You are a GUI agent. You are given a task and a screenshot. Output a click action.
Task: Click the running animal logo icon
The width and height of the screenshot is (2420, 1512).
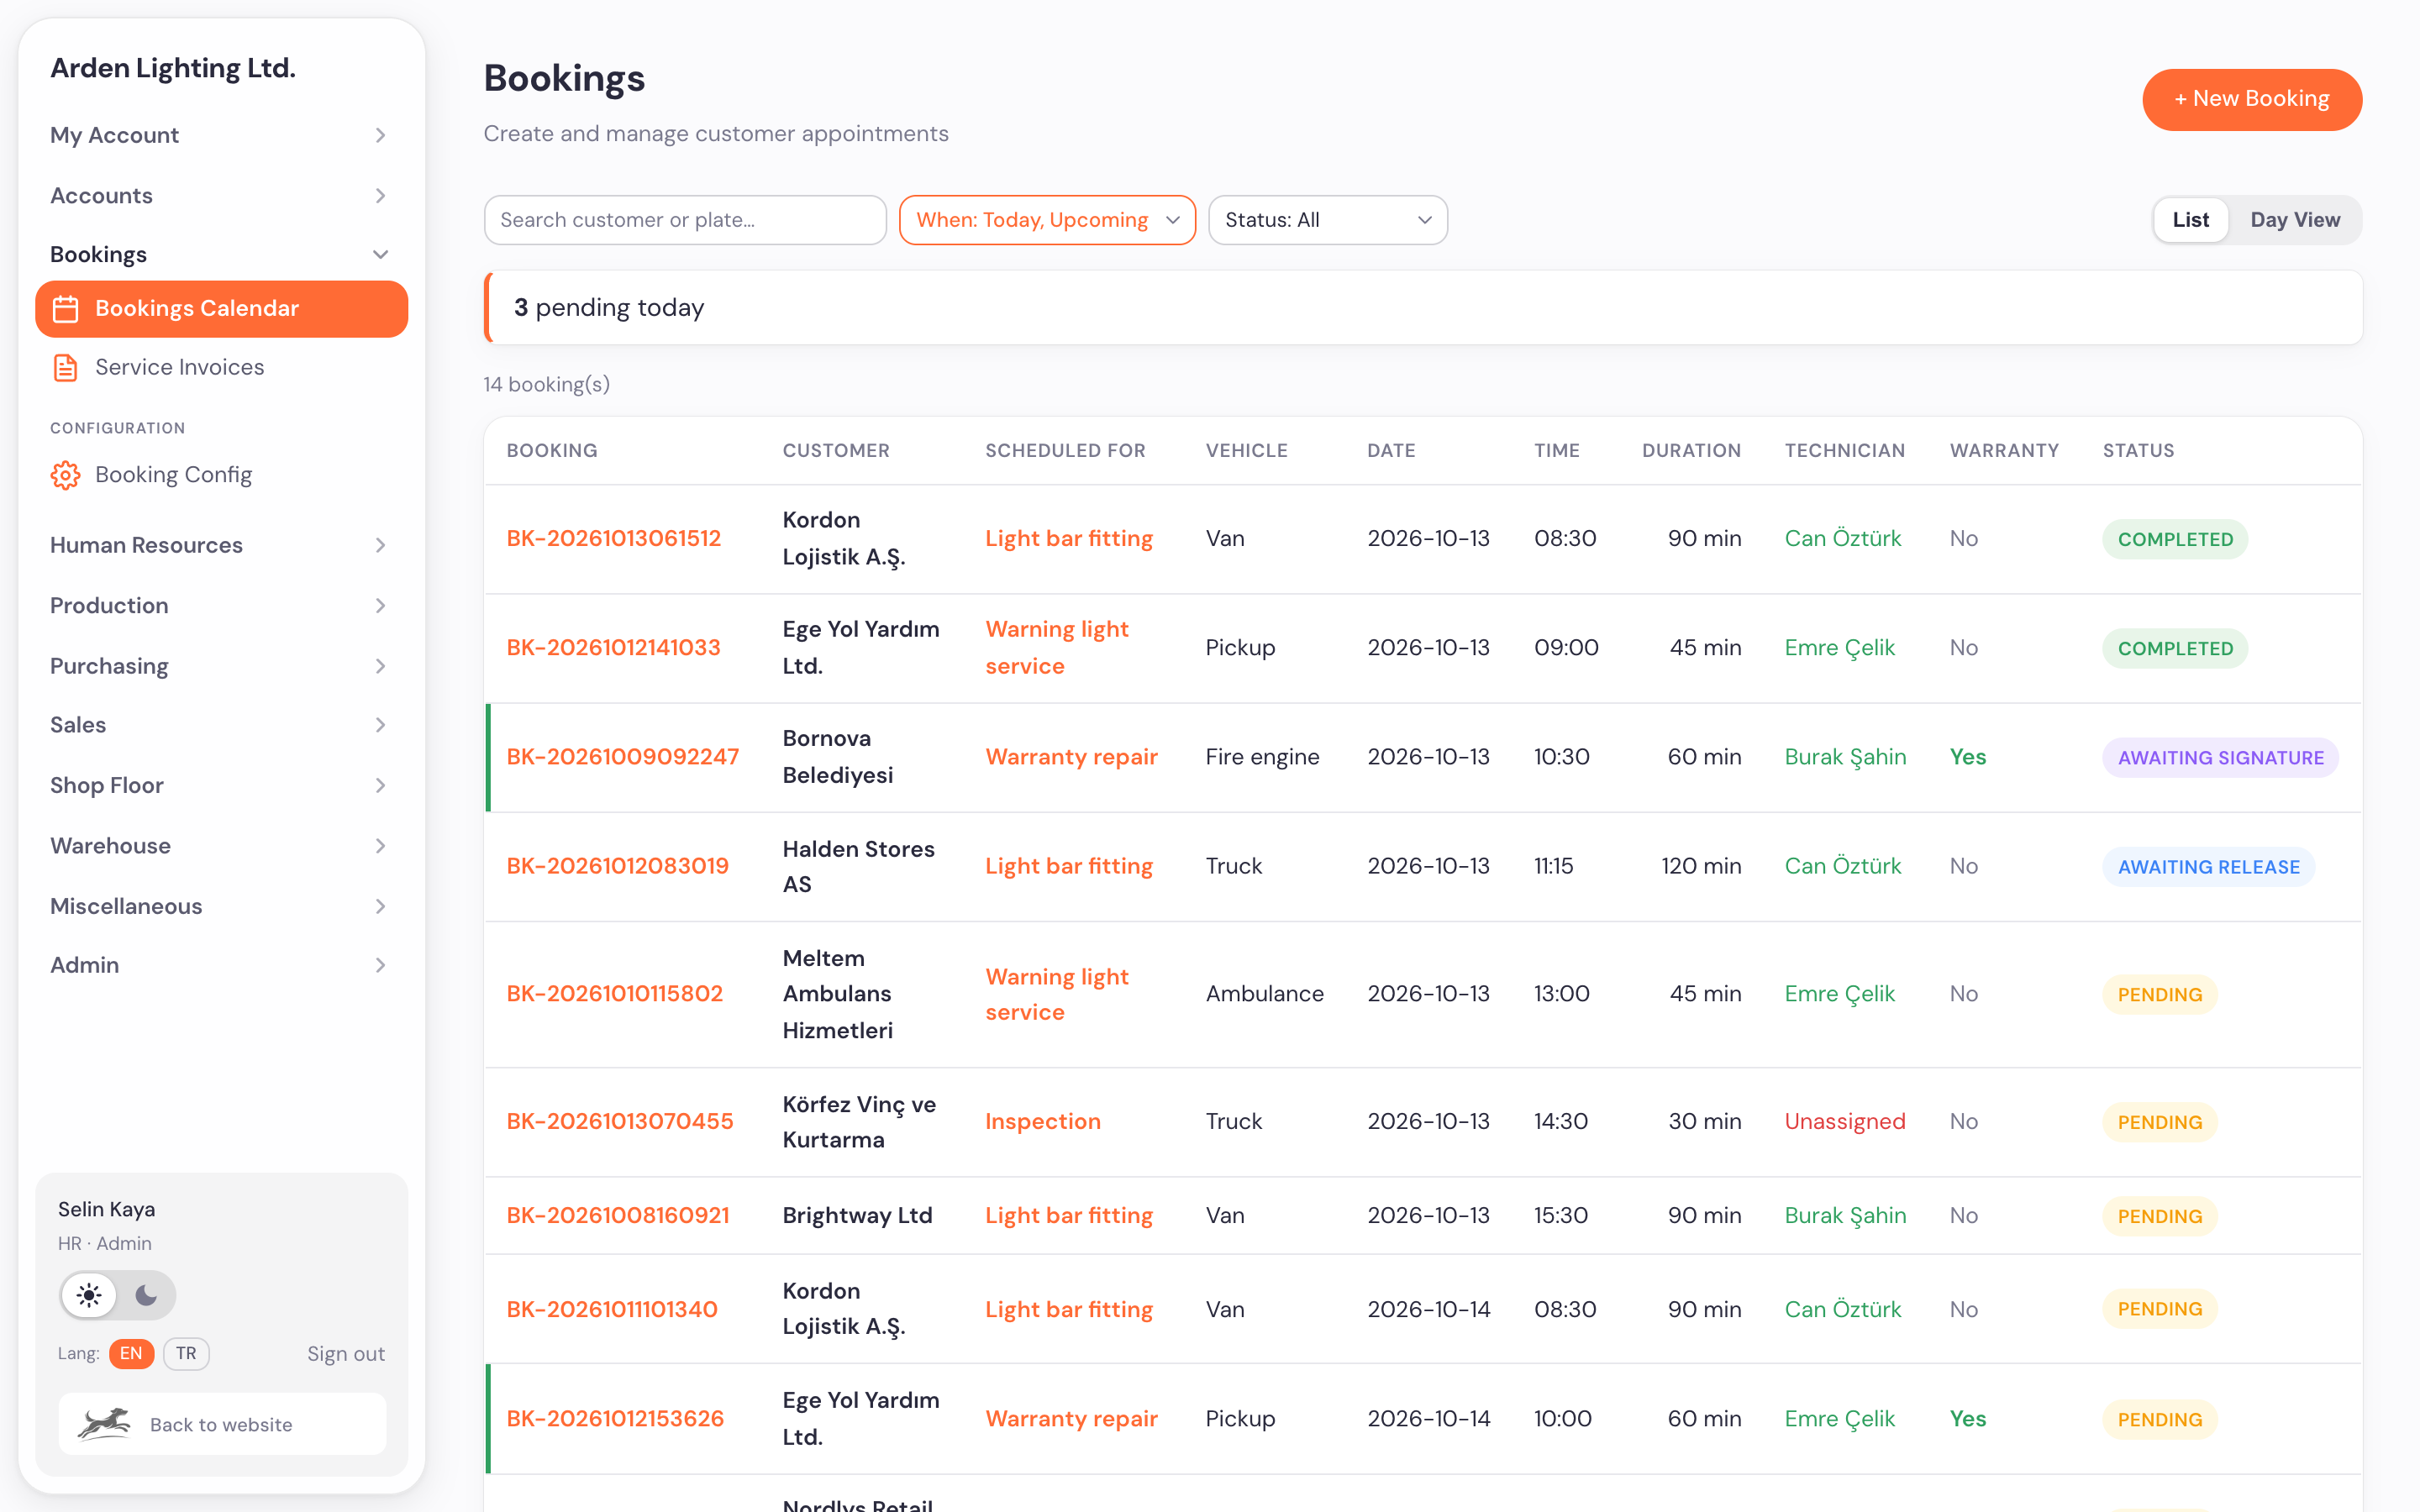tap(104, 1423)
